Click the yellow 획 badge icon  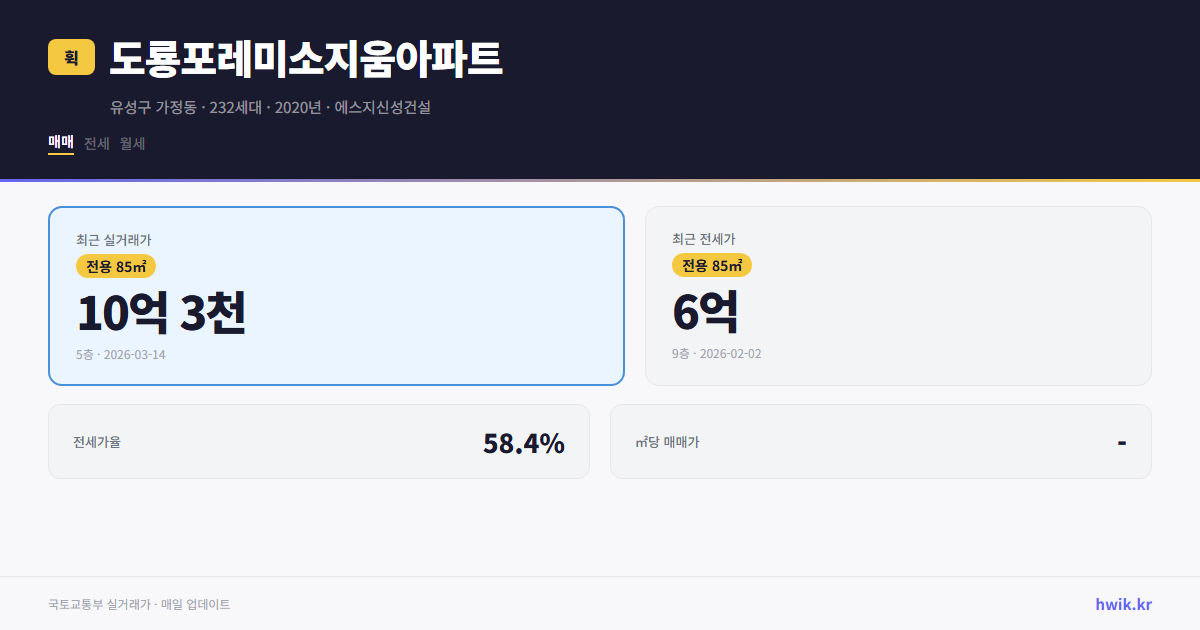pyautogui.click(x=69, y=58)
